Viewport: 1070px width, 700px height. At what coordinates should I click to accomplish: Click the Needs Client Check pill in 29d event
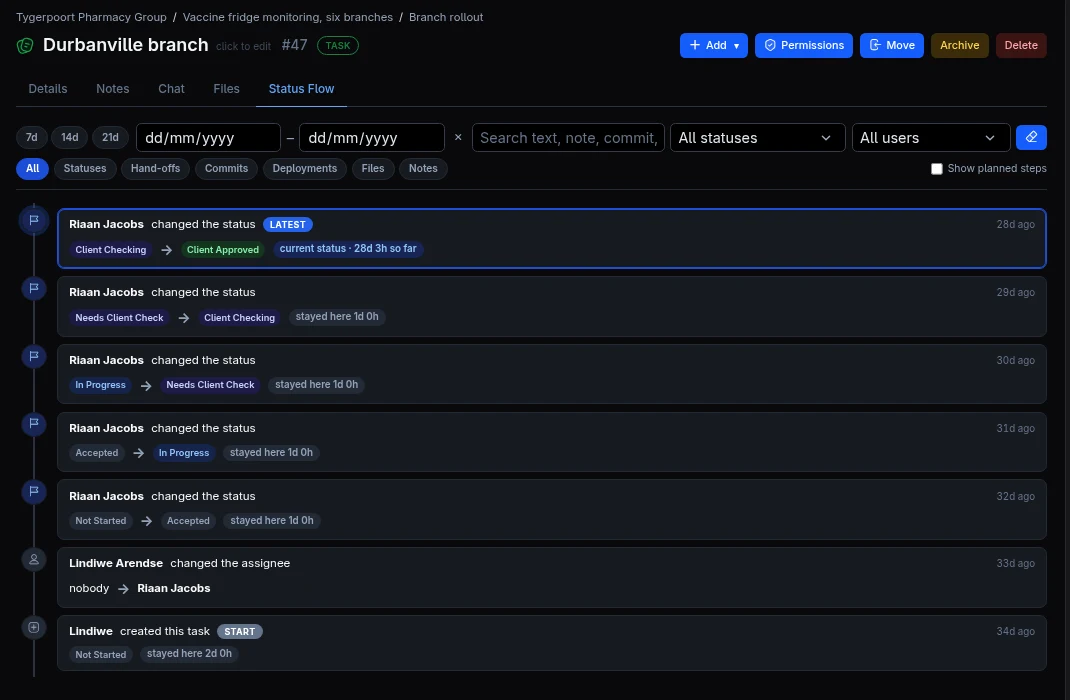click(x=119, y=318)
